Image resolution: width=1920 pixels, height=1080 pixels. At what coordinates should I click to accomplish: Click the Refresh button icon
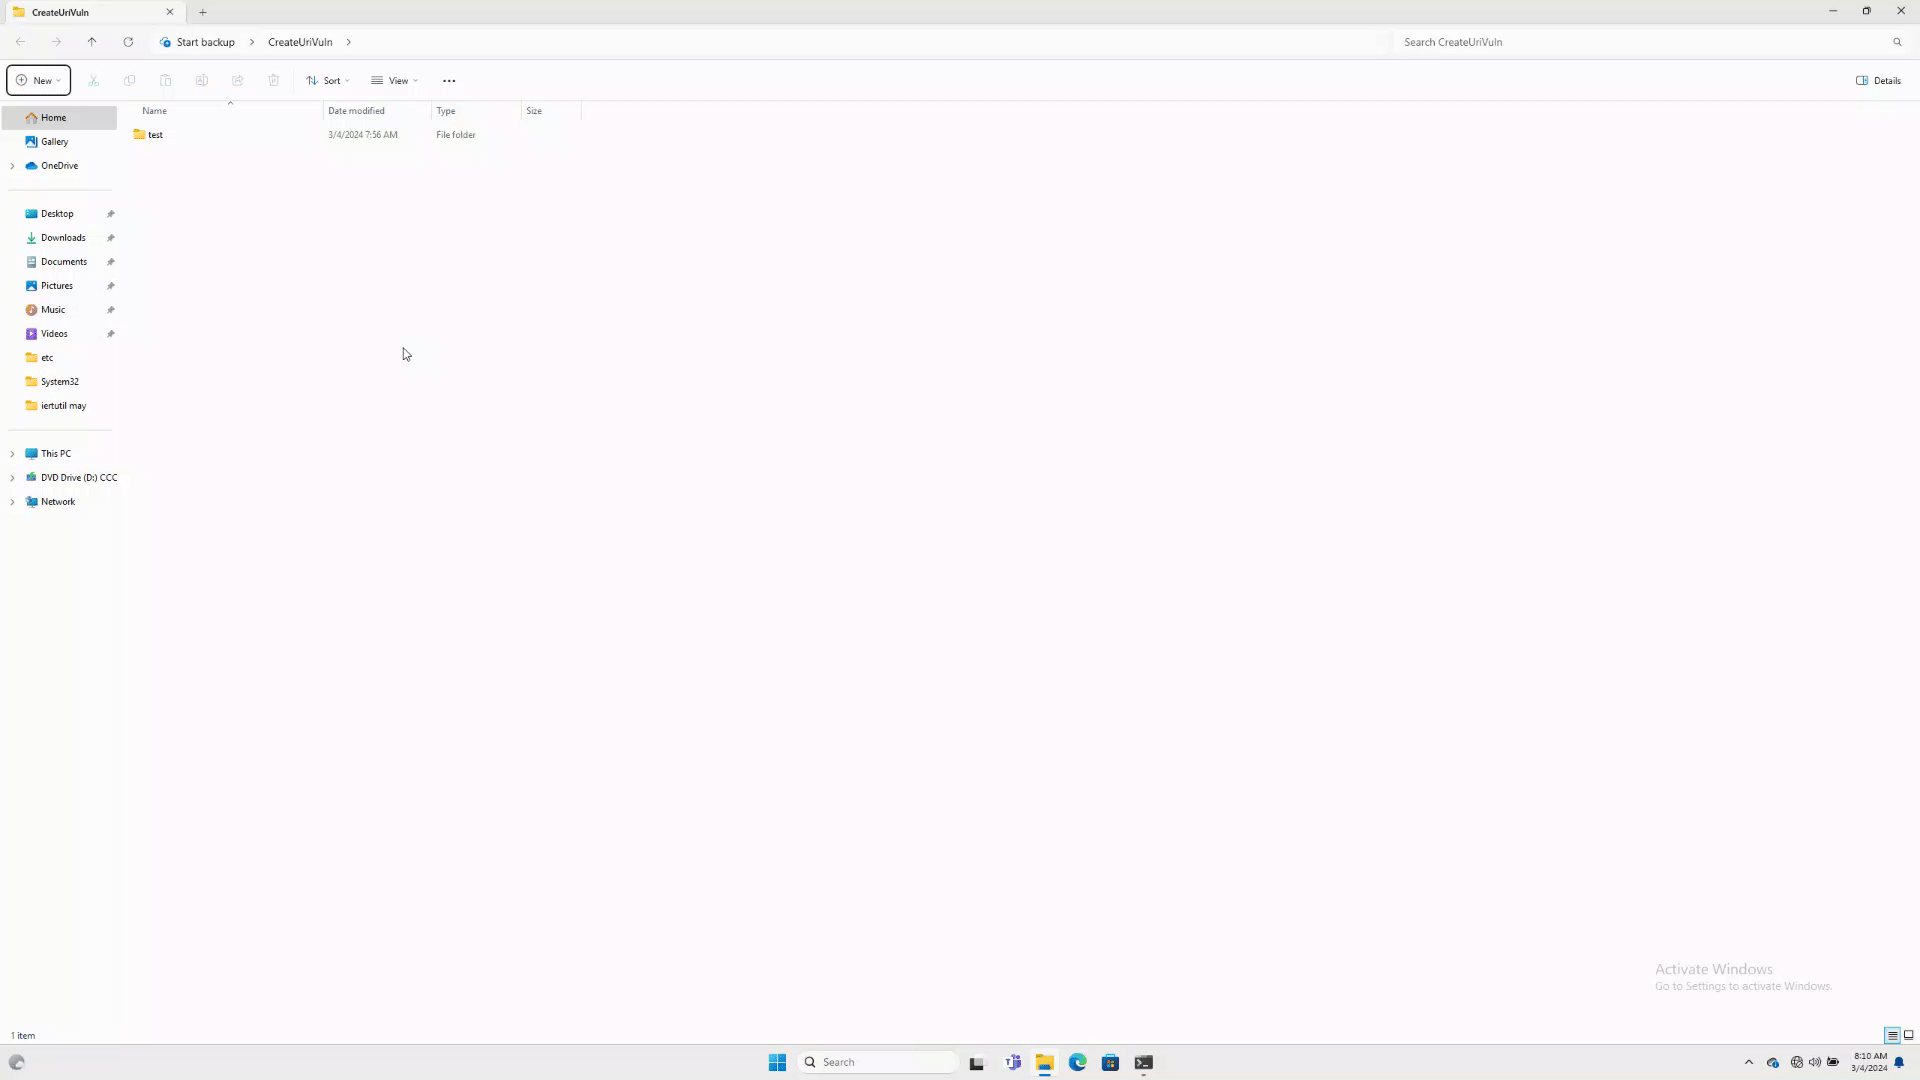[128, 42]
